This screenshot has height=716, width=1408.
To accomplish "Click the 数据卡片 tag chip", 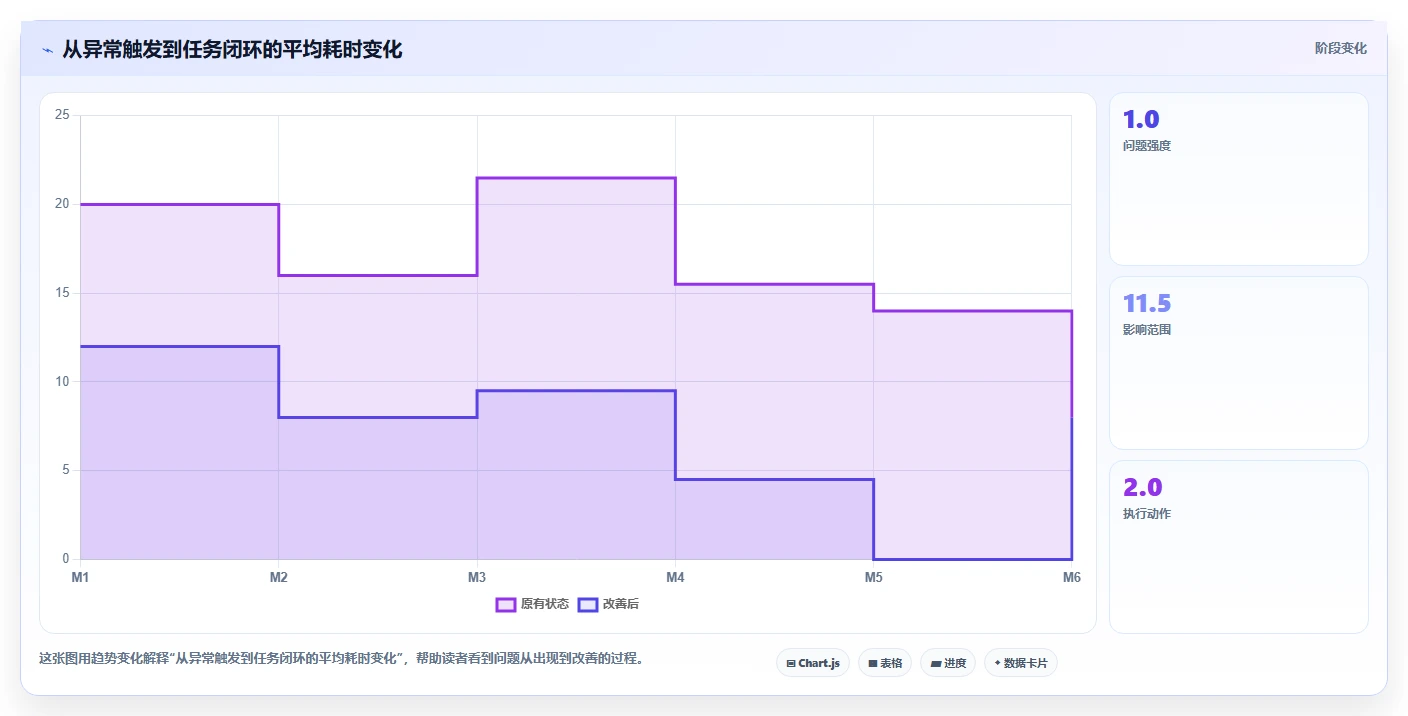I will 1021,663.
